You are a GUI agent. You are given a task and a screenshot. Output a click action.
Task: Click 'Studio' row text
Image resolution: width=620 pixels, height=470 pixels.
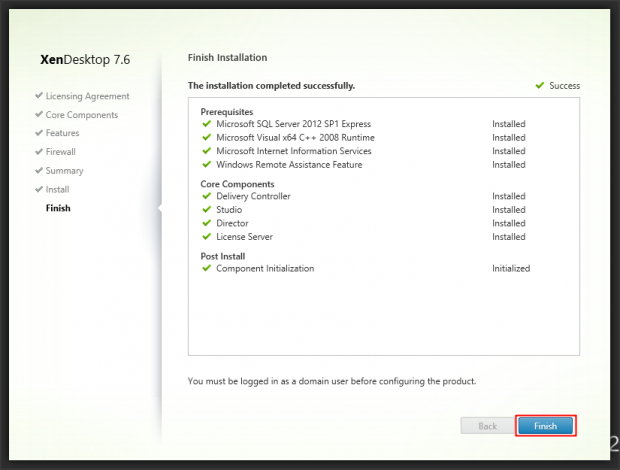coord(229,210)
